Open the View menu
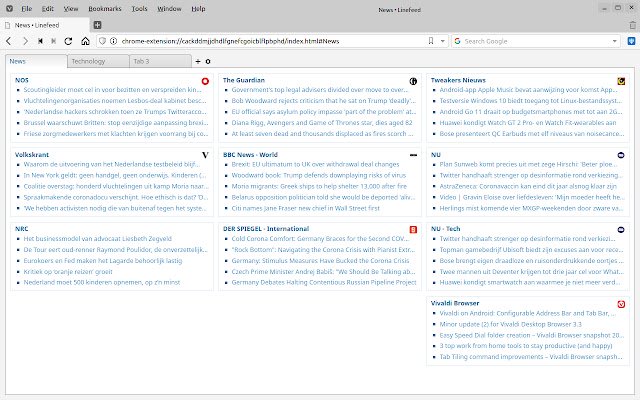 tap(71, 9)
